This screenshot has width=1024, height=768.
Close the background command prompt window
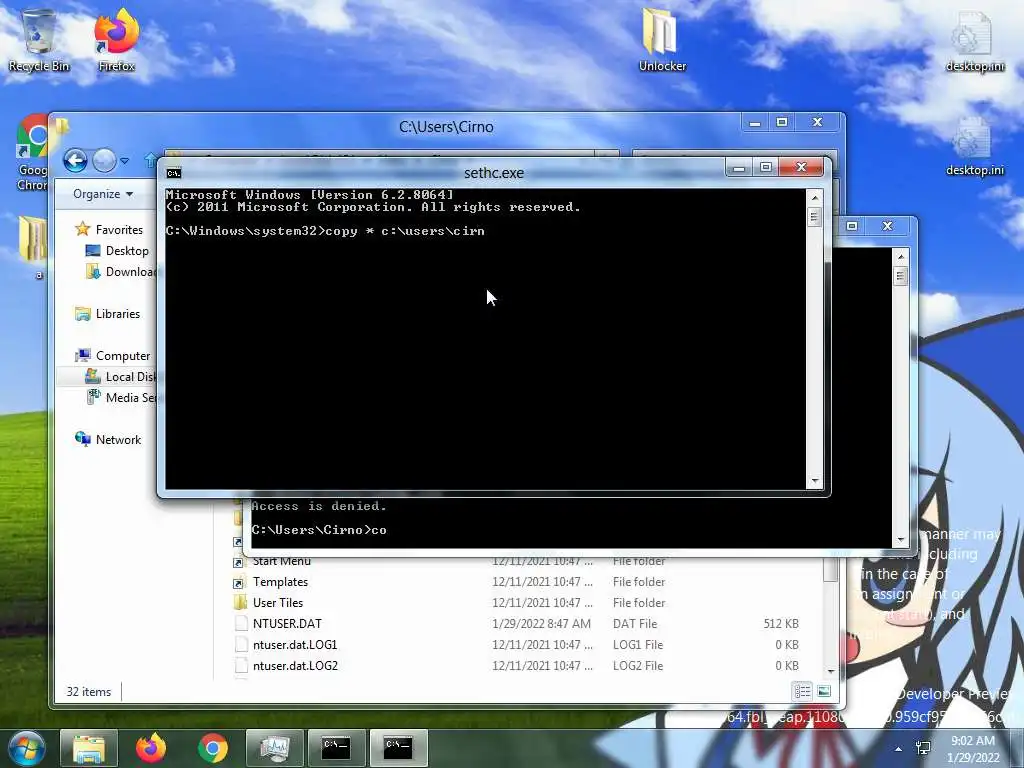coord(887,226)
